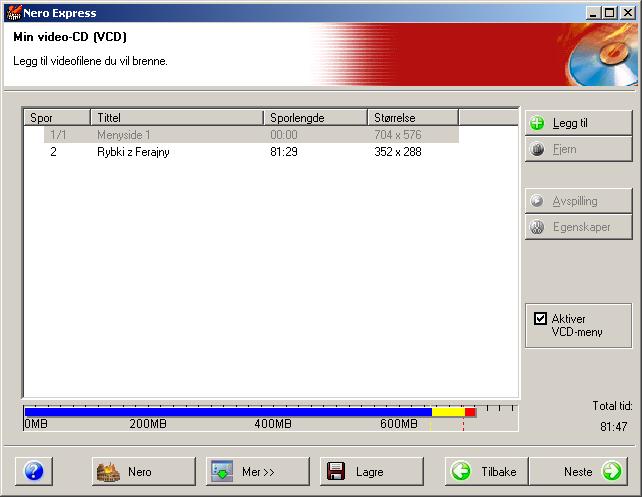Screen dimensions: 642x497
Task: Open help with the blue question mark icon
Action: [x=34, y=471]
